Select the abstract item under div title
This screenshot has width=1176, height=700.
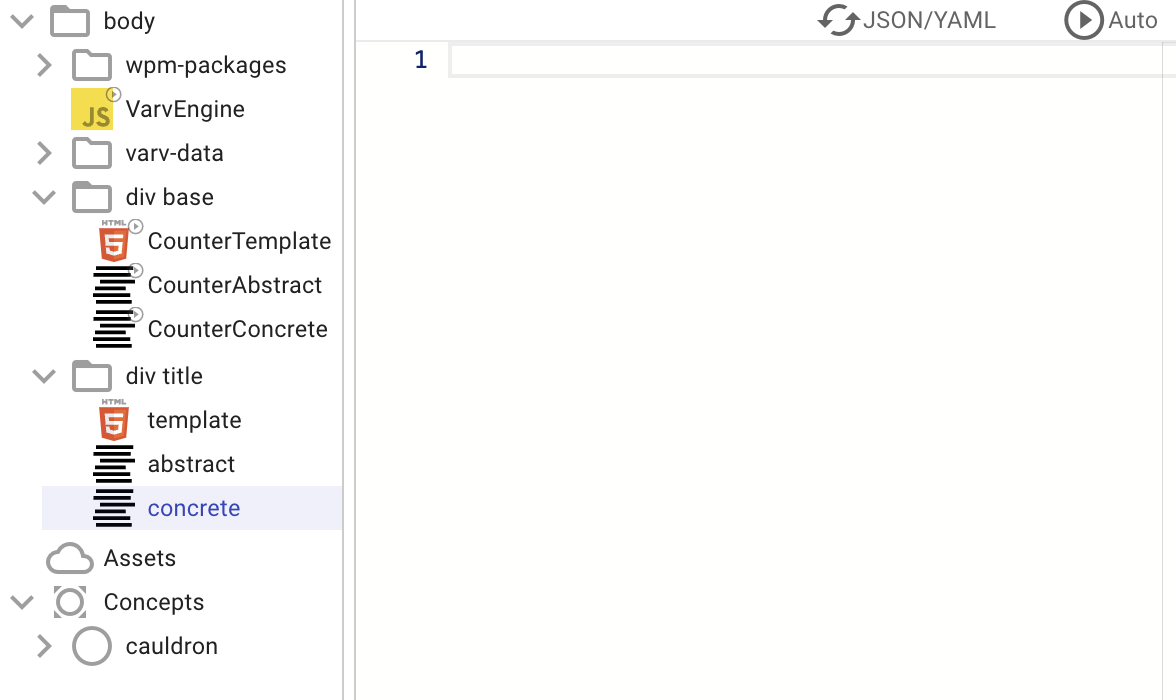click(191, 464)
